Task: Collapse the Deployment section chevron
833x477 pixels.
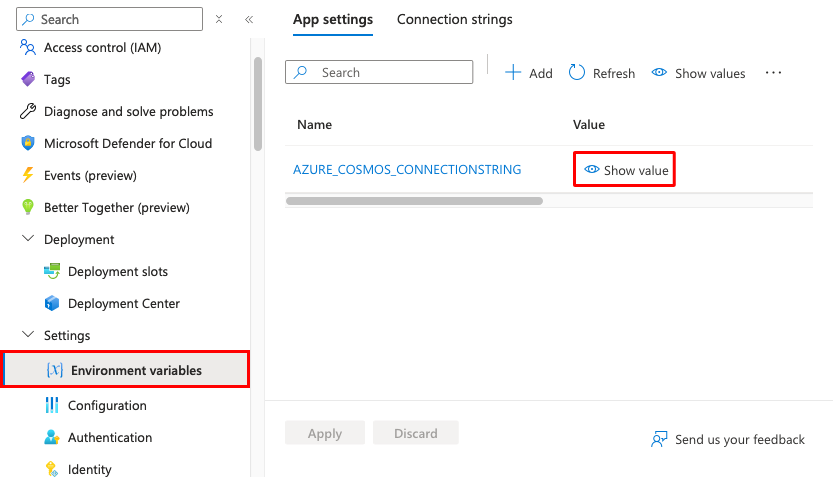Action: tap(27, 239)
